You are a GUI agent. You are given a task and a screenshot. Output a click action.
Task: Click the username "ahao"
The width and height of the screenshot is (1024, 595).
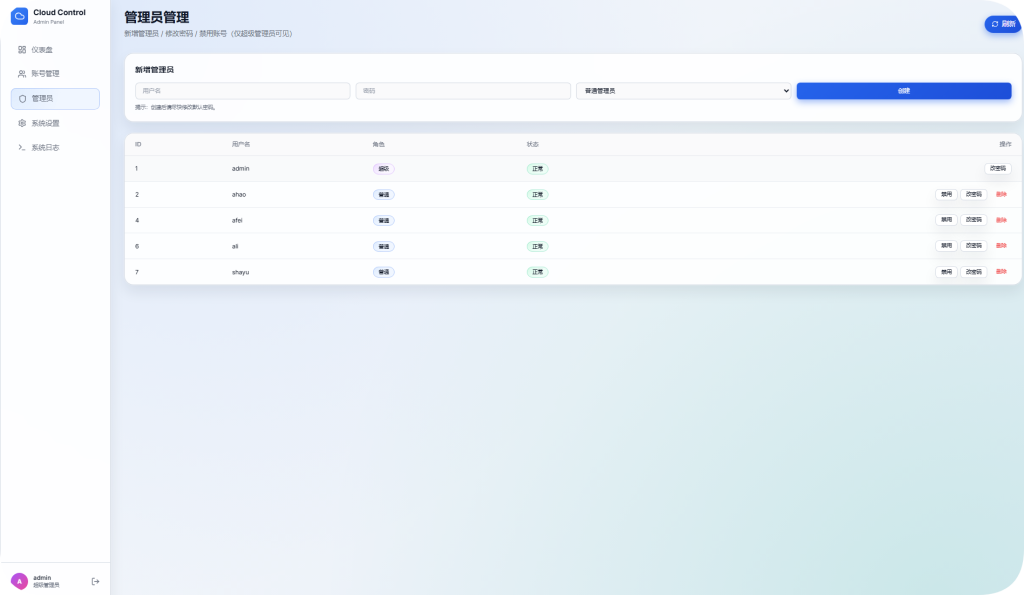[x=239, y=195]
